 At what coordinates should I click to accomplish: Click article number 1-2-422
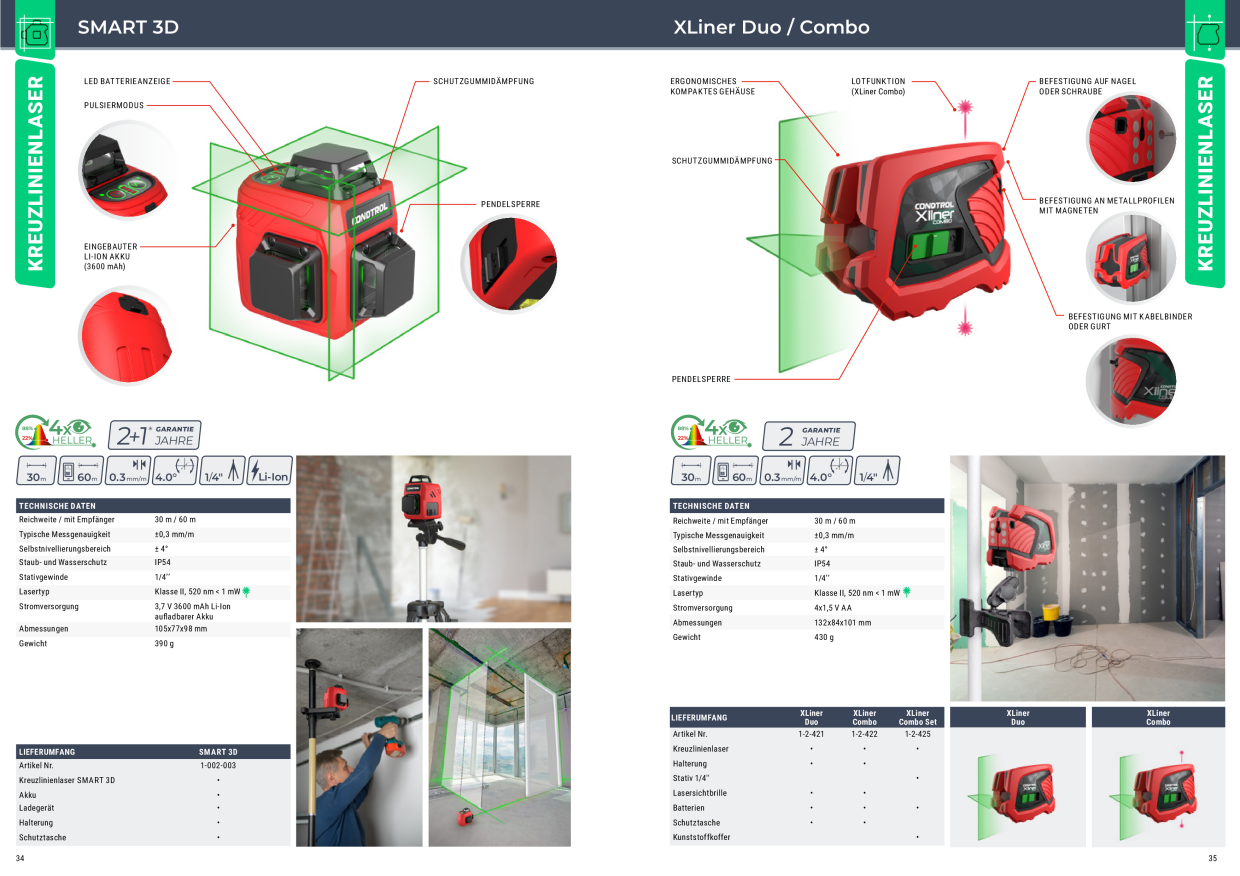864,734
